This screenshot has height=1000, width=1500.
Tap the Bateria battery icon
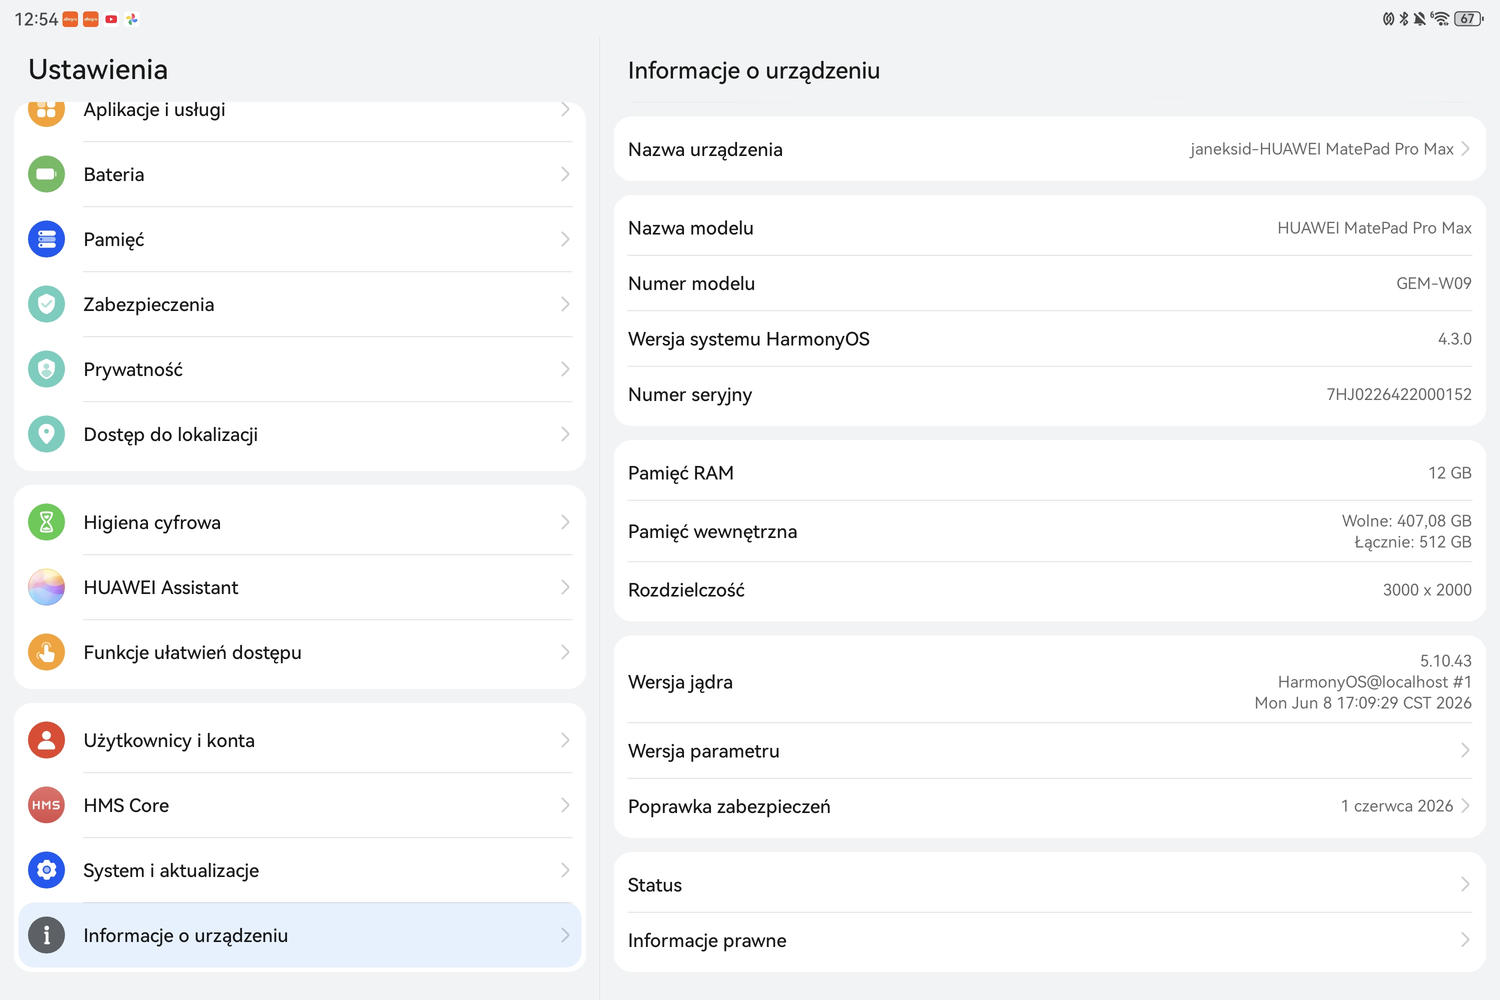[x=46, y=174]
